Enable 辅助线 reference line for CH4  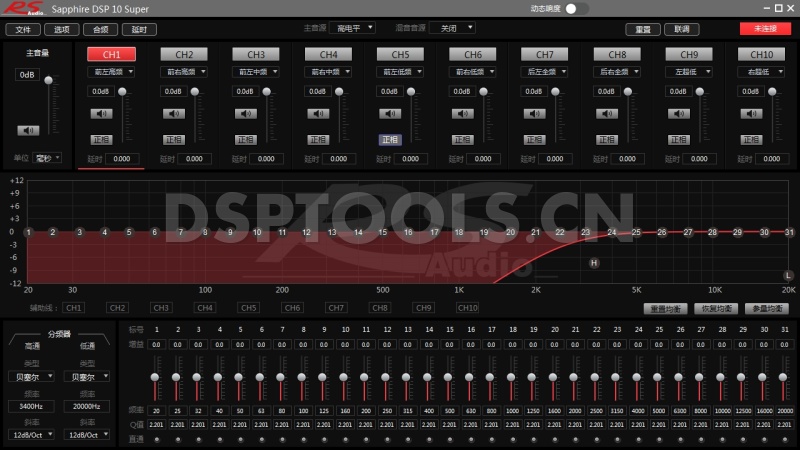[205, 308]
